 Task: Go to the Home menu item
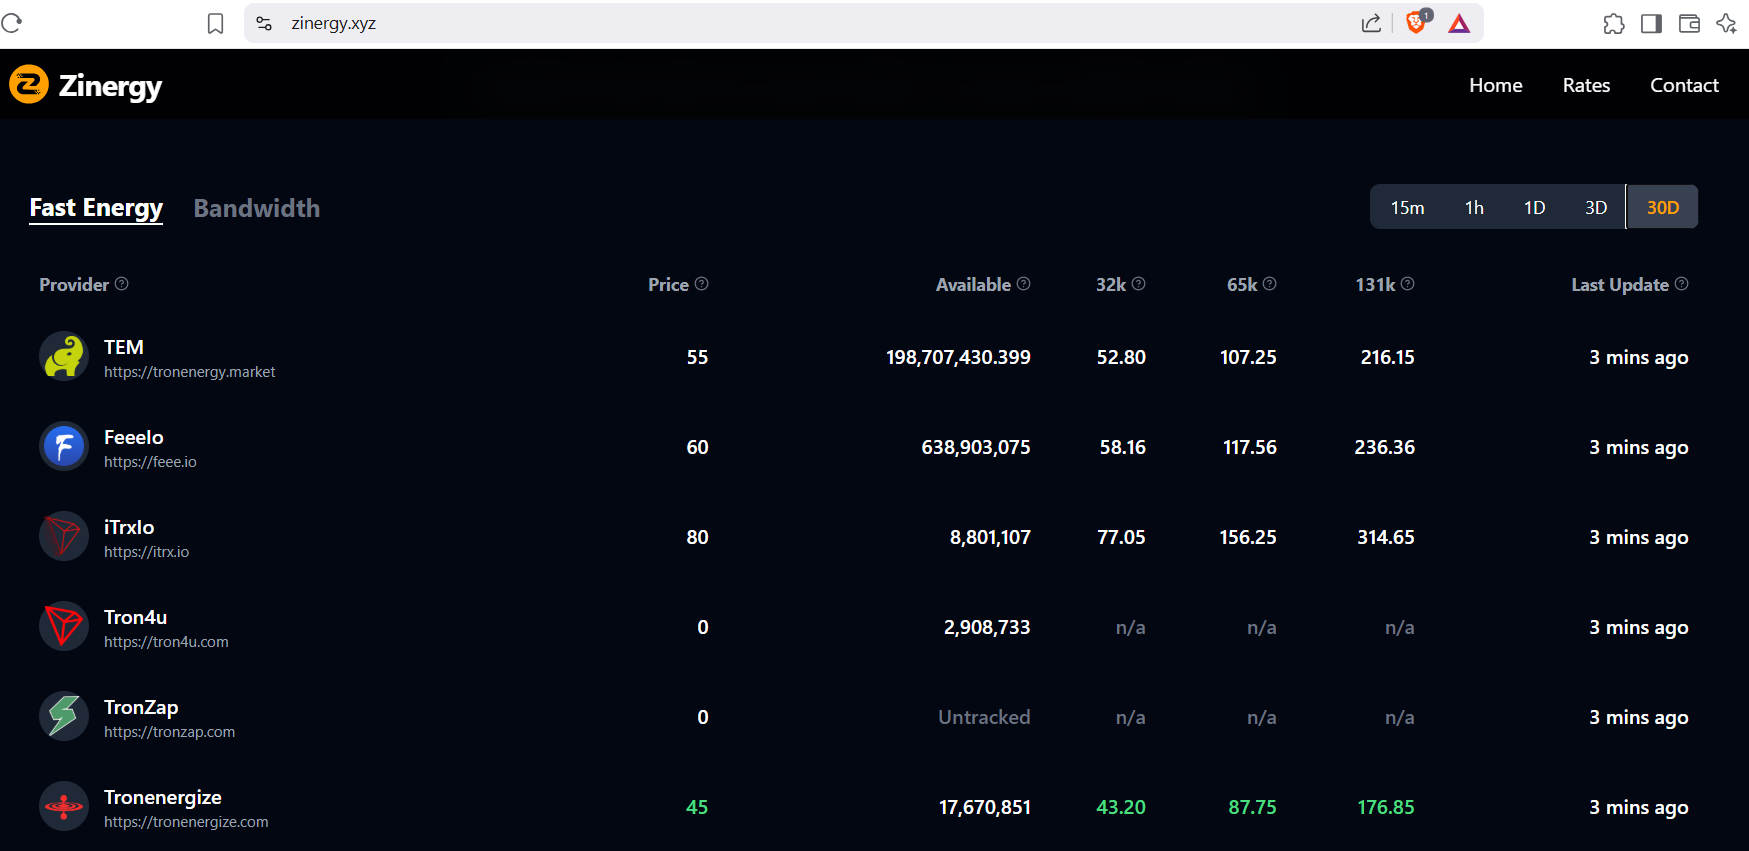click(x=1495, y=85)
